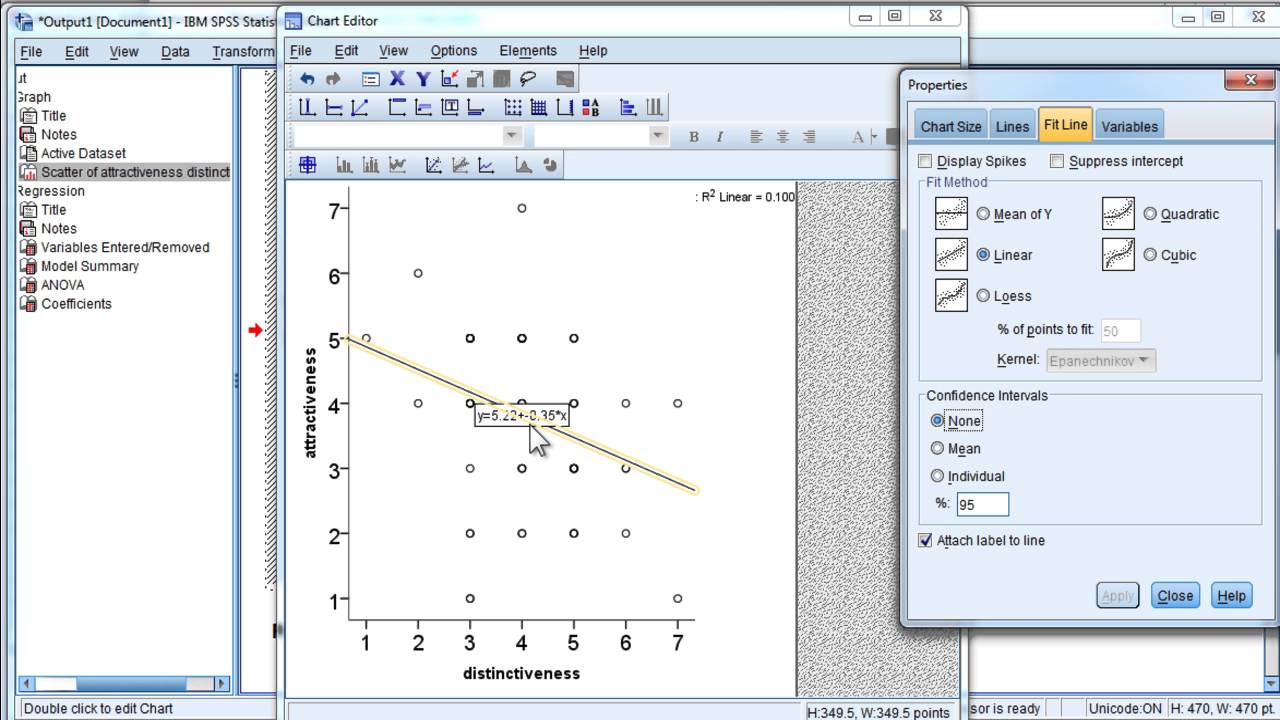Open the Properties window toolbar icon

click(371, 79)
